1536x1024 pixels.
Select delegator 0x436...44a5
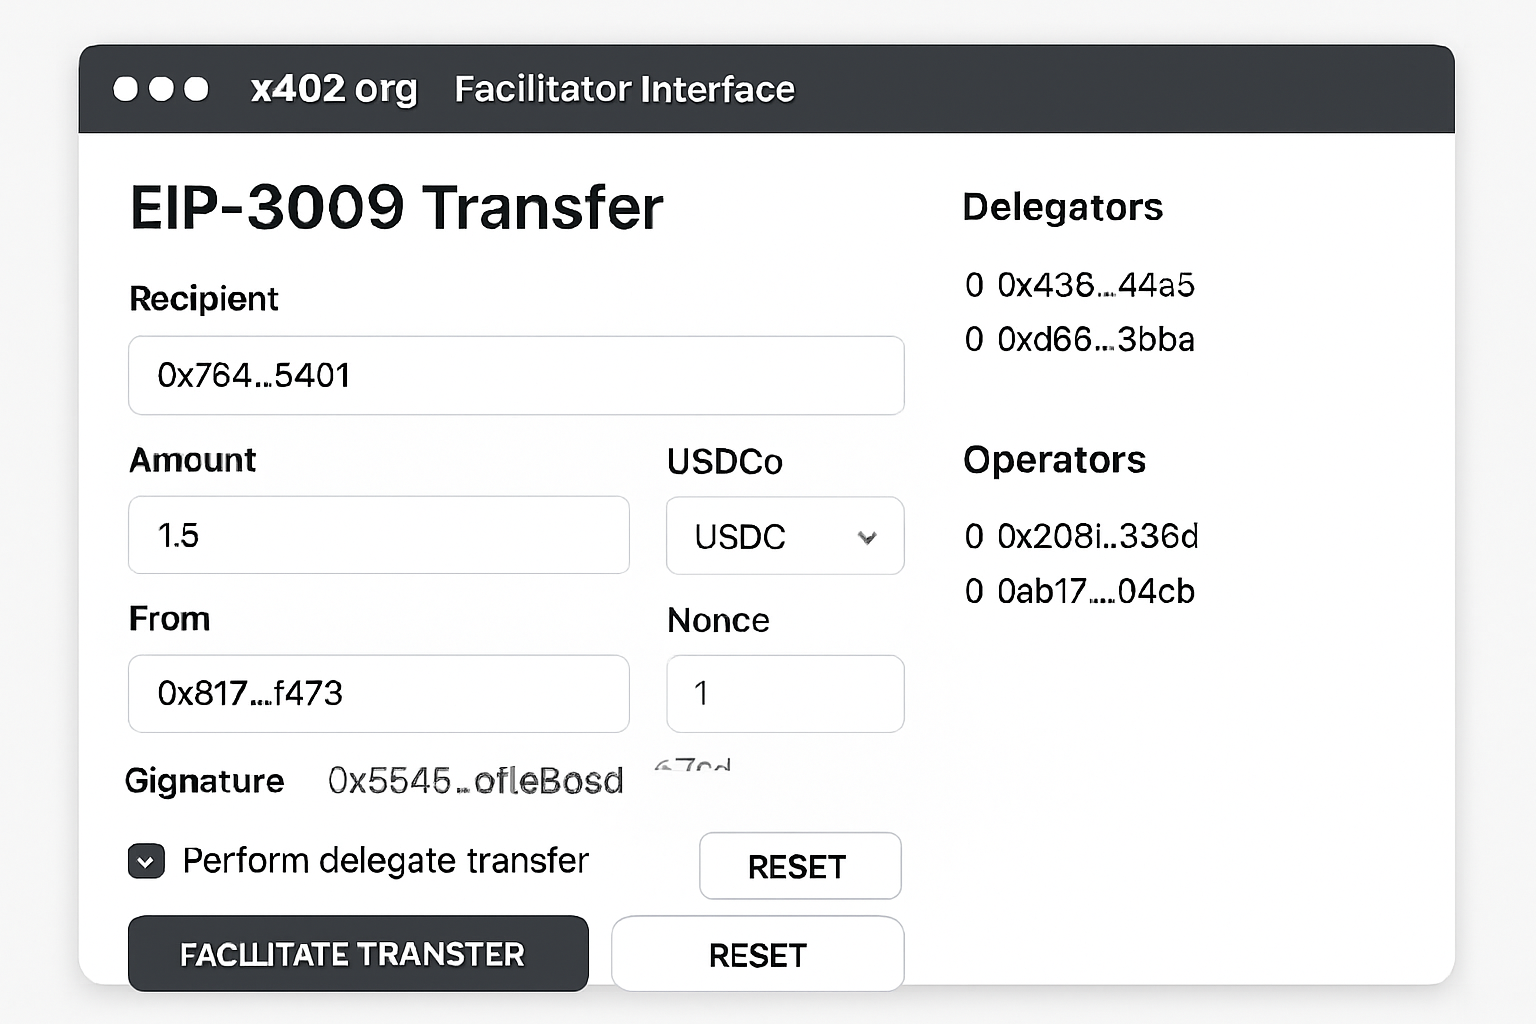(1095, 285)
